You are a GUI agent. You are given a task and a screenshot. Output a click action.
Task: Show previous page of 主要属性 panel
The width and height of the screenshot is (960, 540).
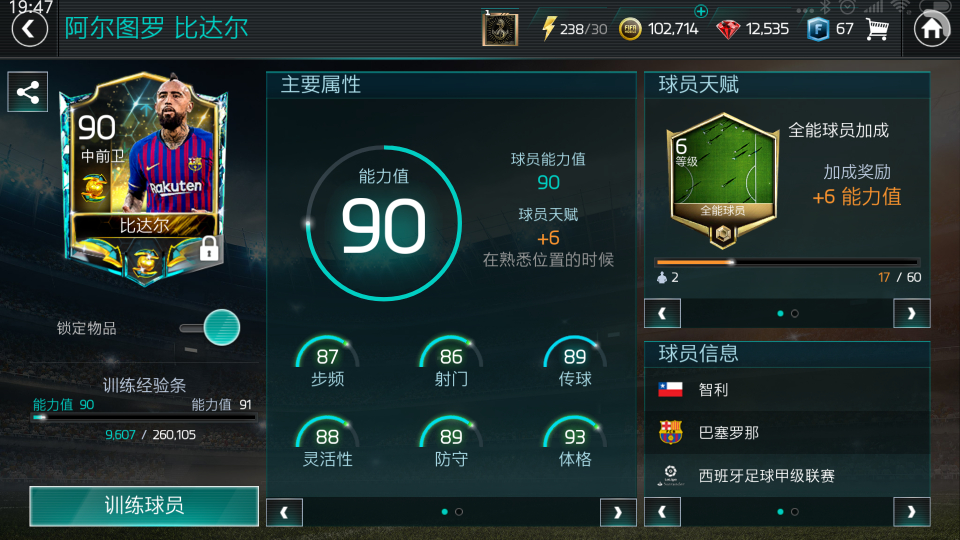(284, 512)
